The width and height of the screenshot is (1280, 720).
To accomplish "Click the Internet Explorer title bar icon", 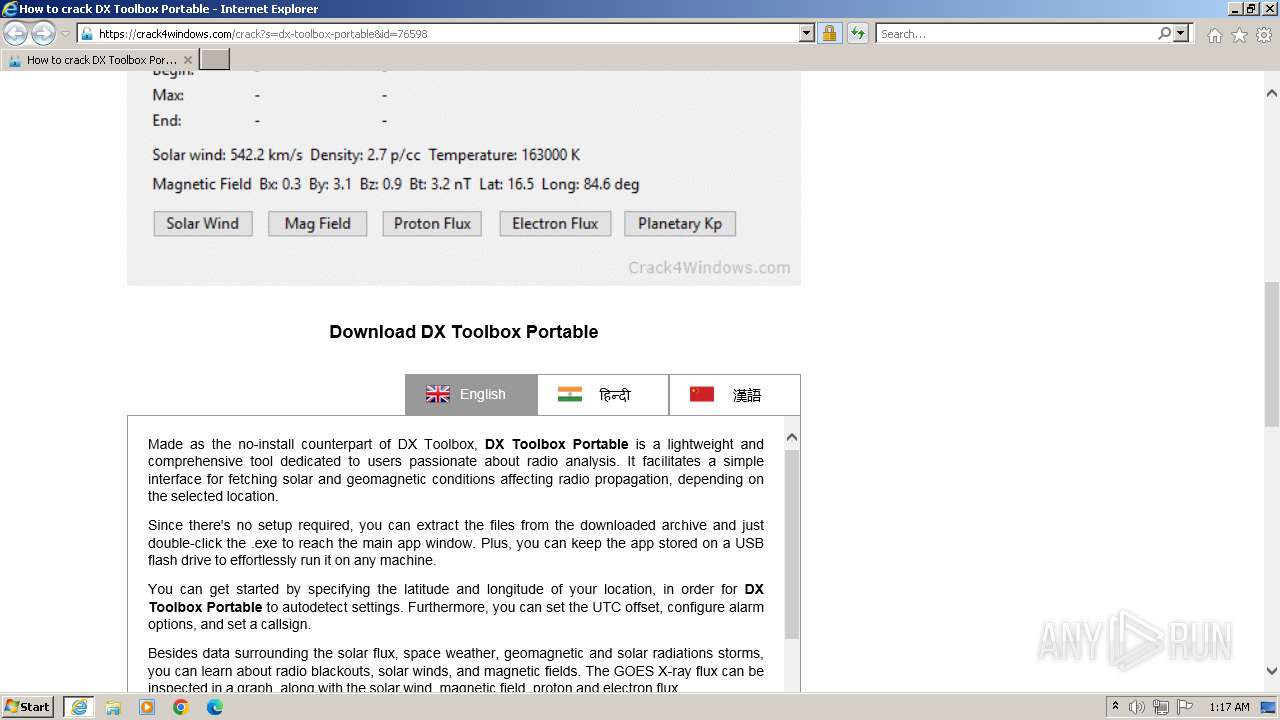I will (9, 9).
